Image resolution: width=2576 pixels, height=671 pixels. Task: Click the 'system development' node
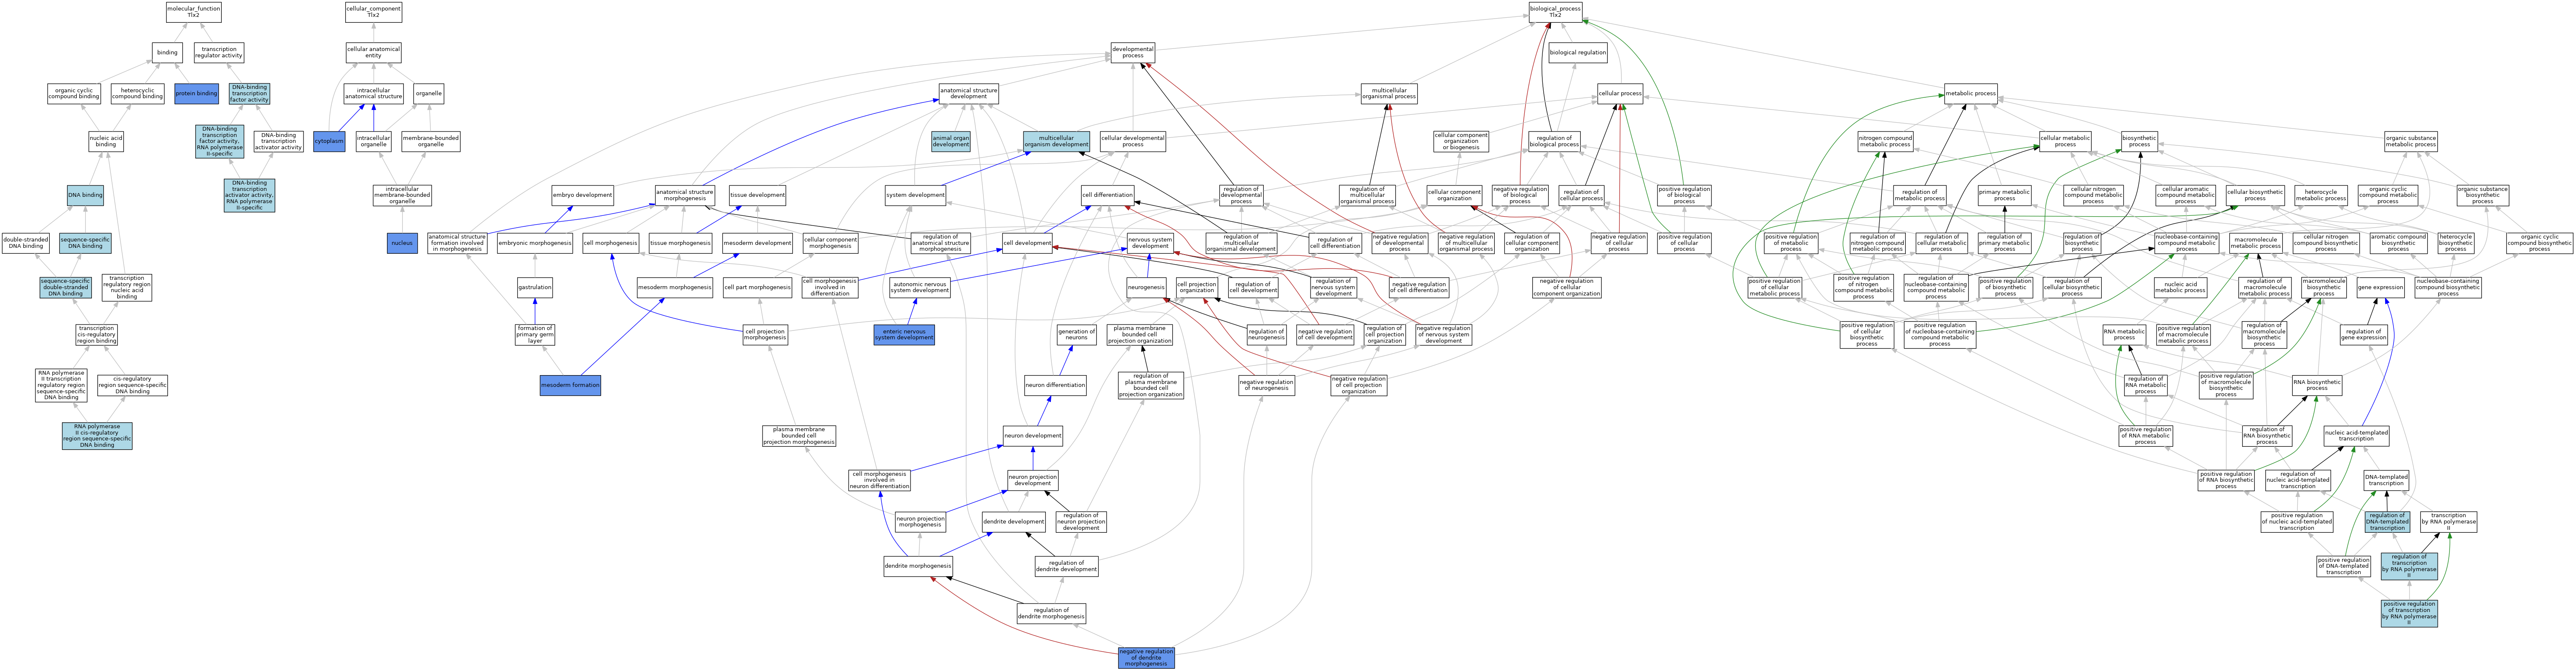point(915,195)
